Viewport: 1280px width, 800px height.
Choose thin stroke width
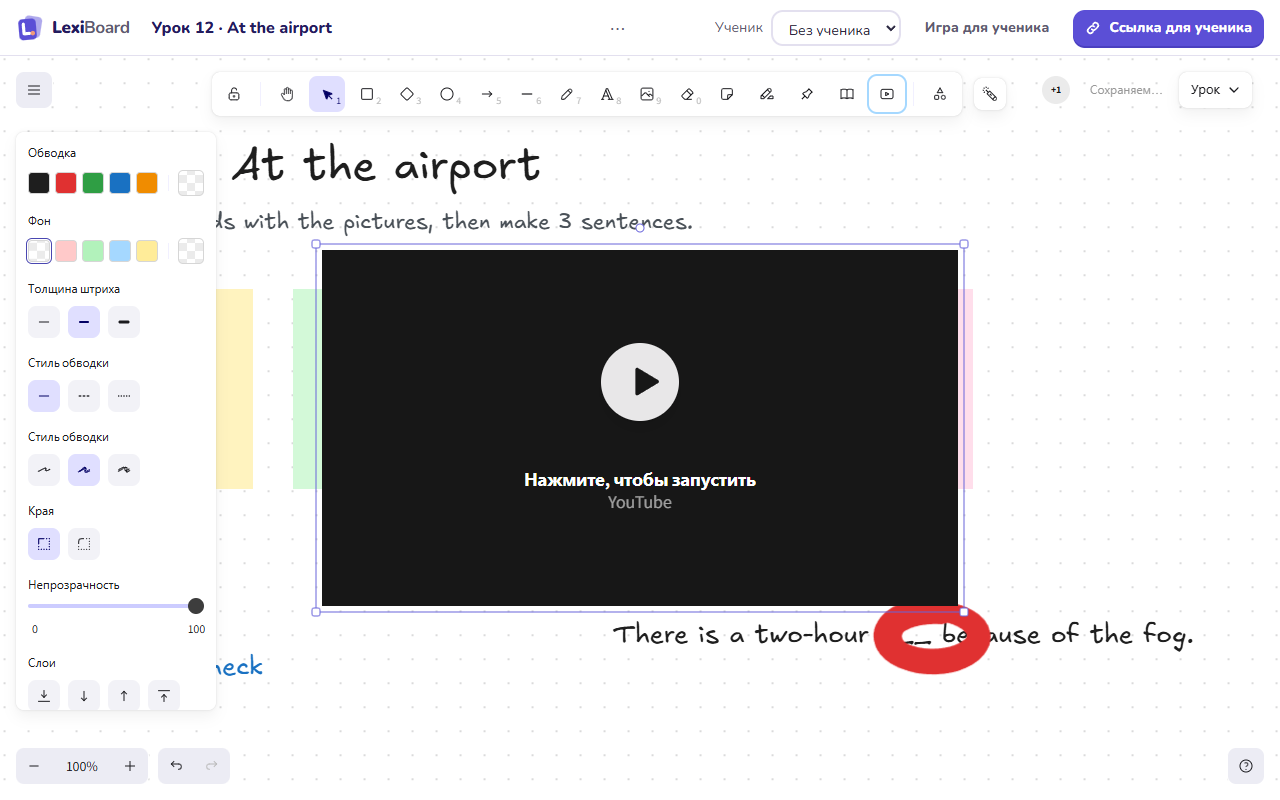[x=44, y=322]
